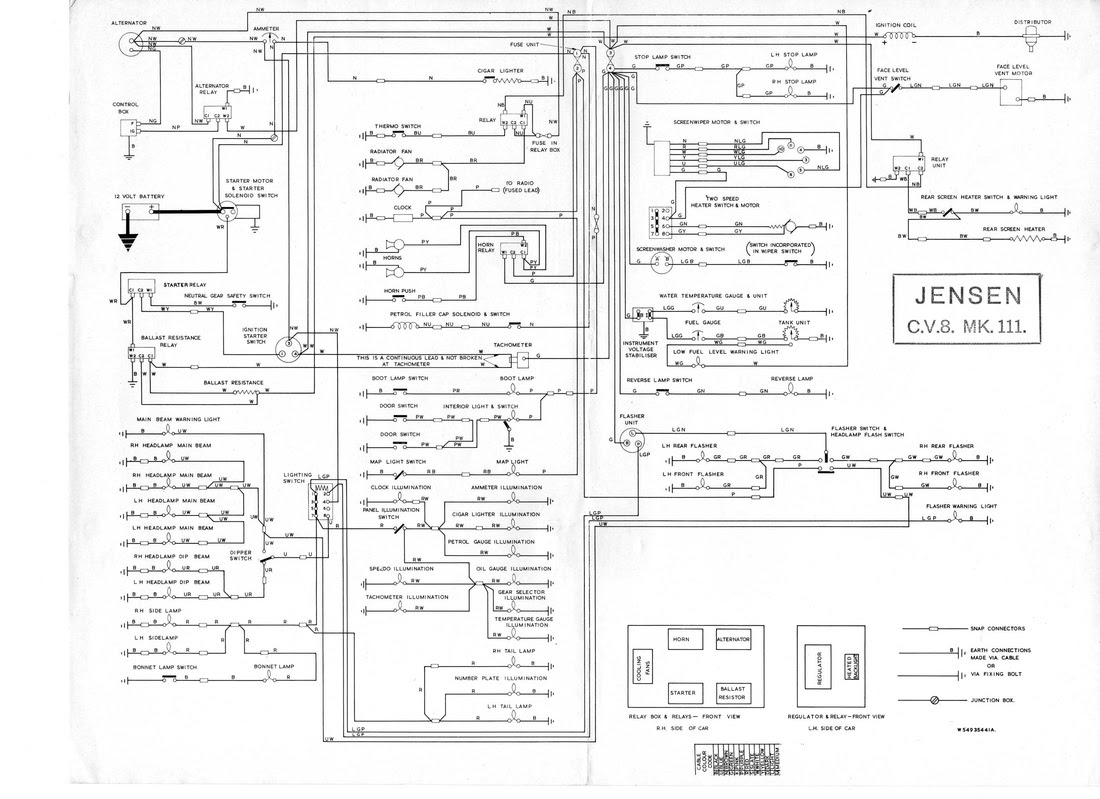Click the JENSEN C.V.8 MK.111 title box
This screenshot has height=799, width=1100.
coord(967,309)
